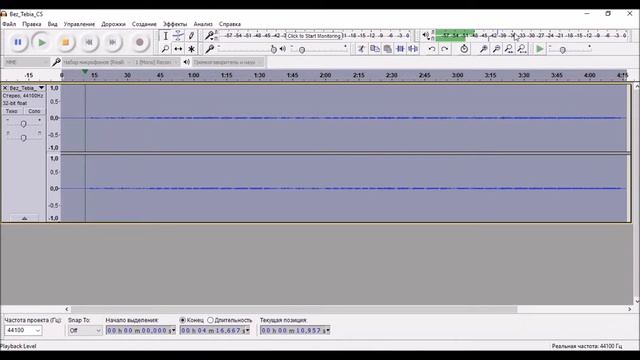Adjust the recording volume slider
The height and width of the screenshot is (360, 640).
click(273, 50)
